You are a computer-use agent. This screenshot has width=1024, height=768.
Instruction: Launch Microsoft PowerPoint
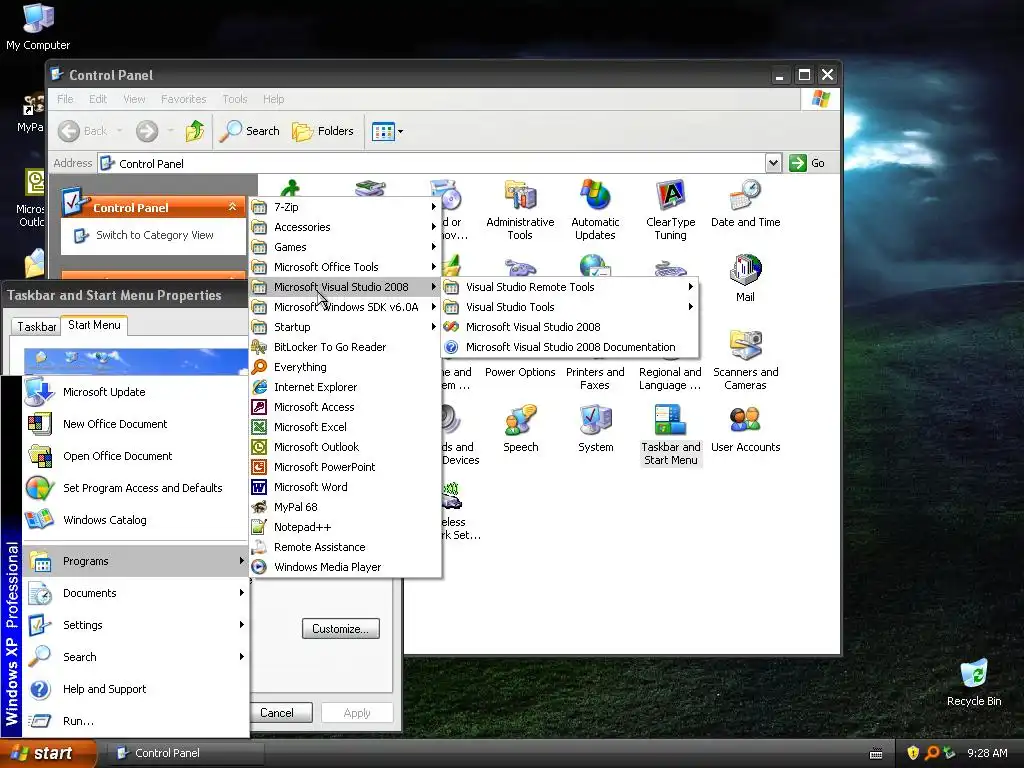pos(345,467)
